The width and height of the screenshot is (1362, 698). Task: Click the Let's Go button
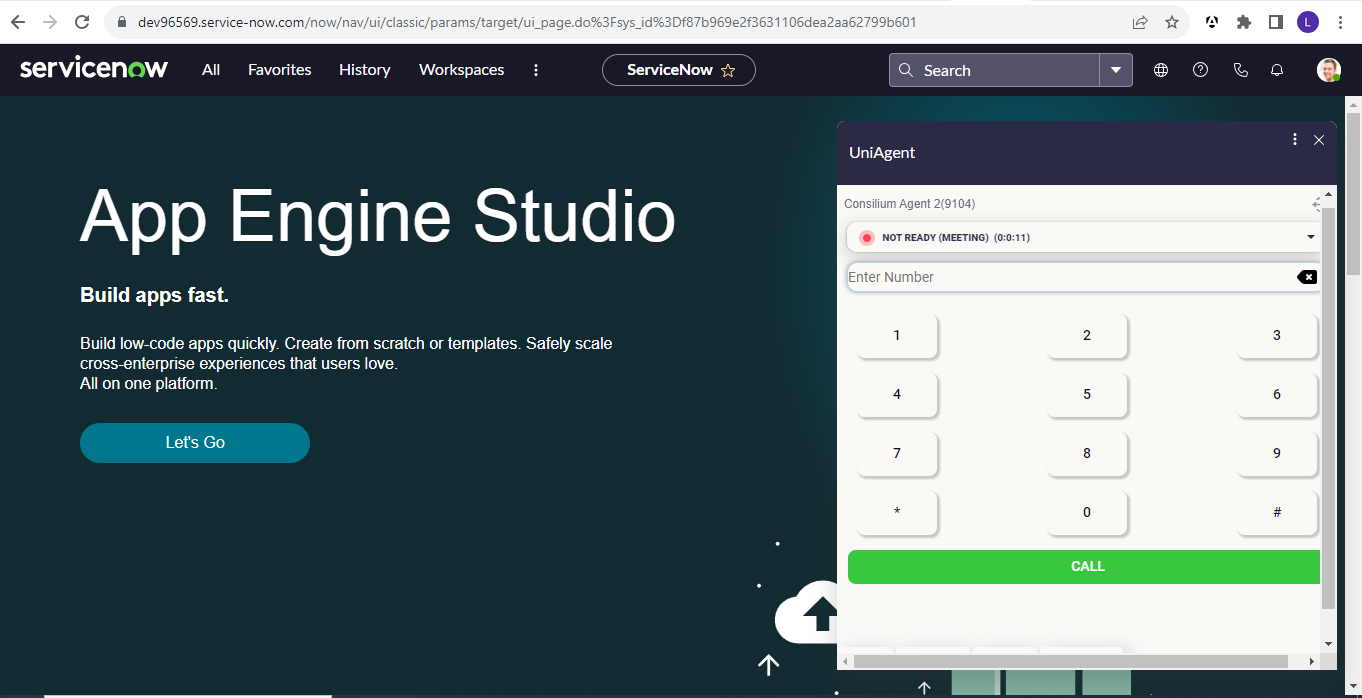tap(195, 442)
